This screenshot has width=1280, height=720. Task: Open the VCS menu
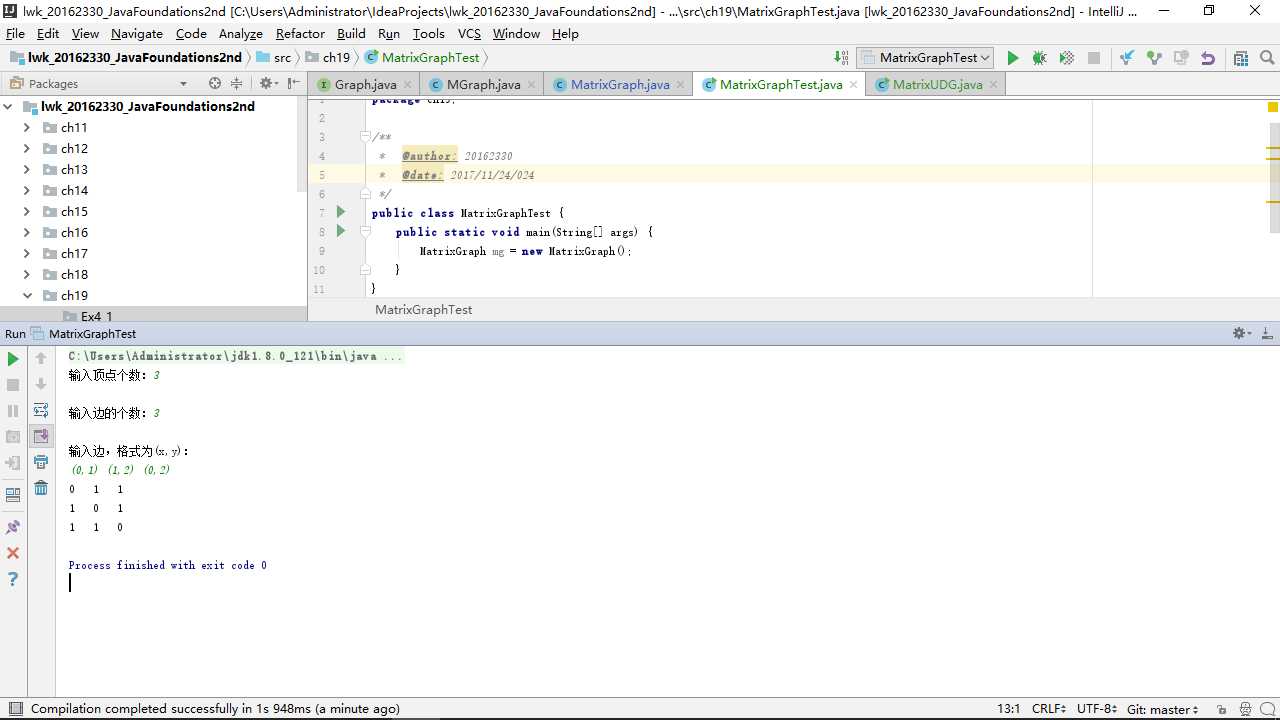(469, 34)
